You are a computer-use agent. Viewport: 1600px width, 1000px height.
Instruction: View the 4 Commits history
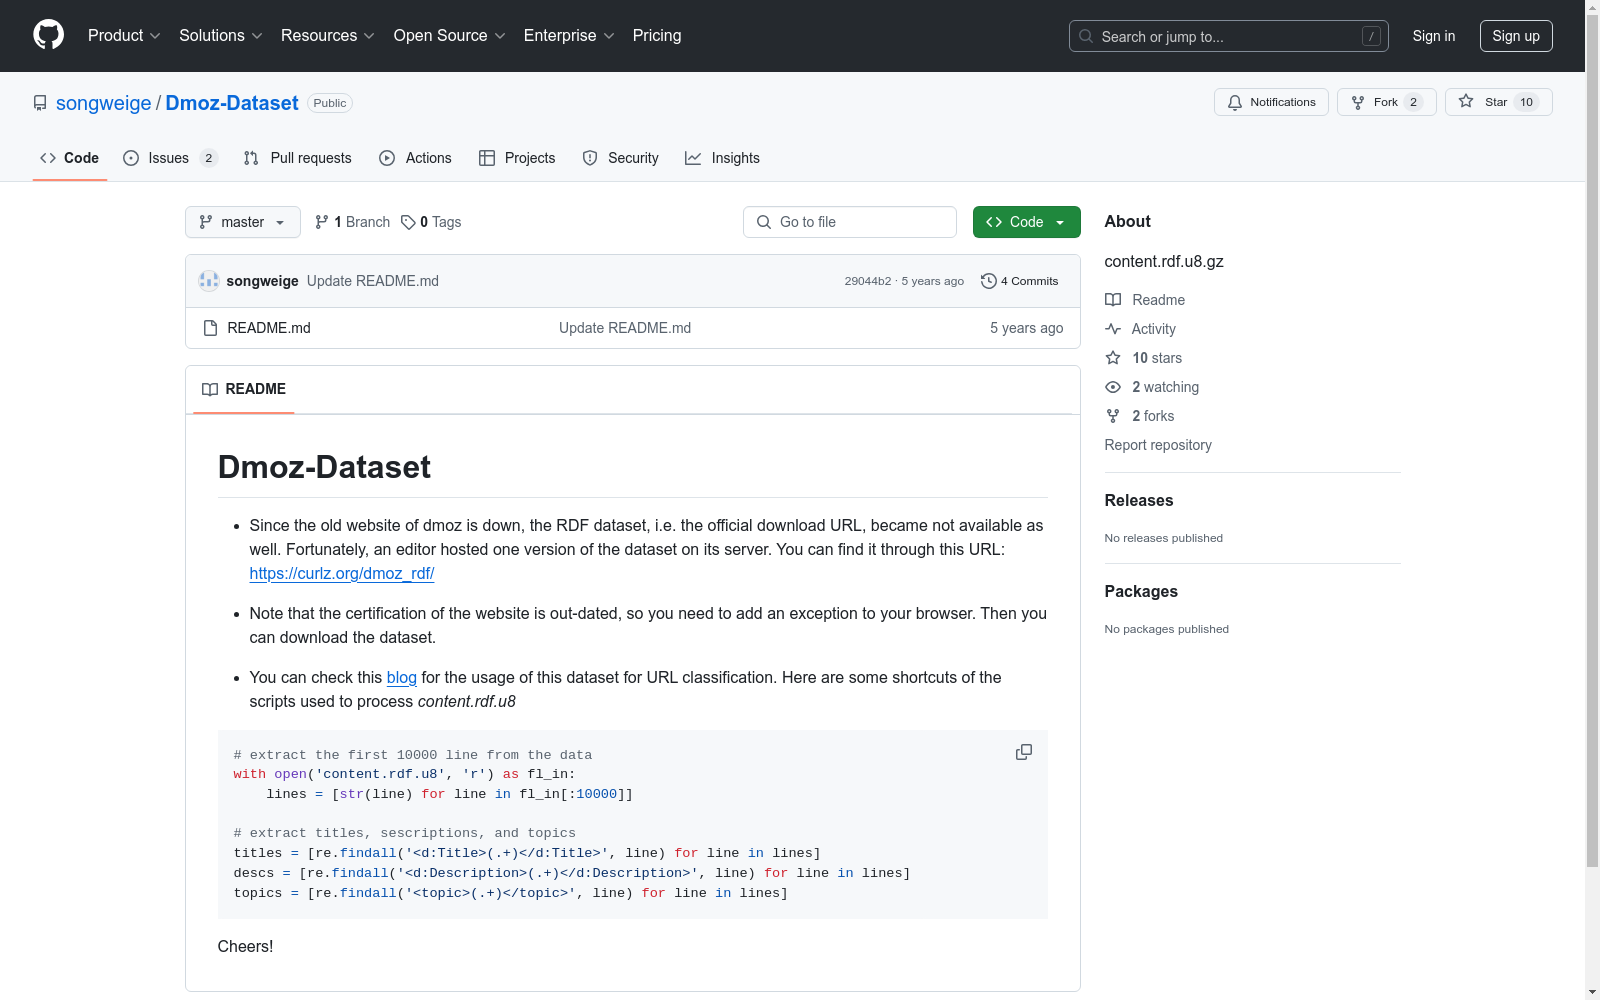pos(1020,281)
